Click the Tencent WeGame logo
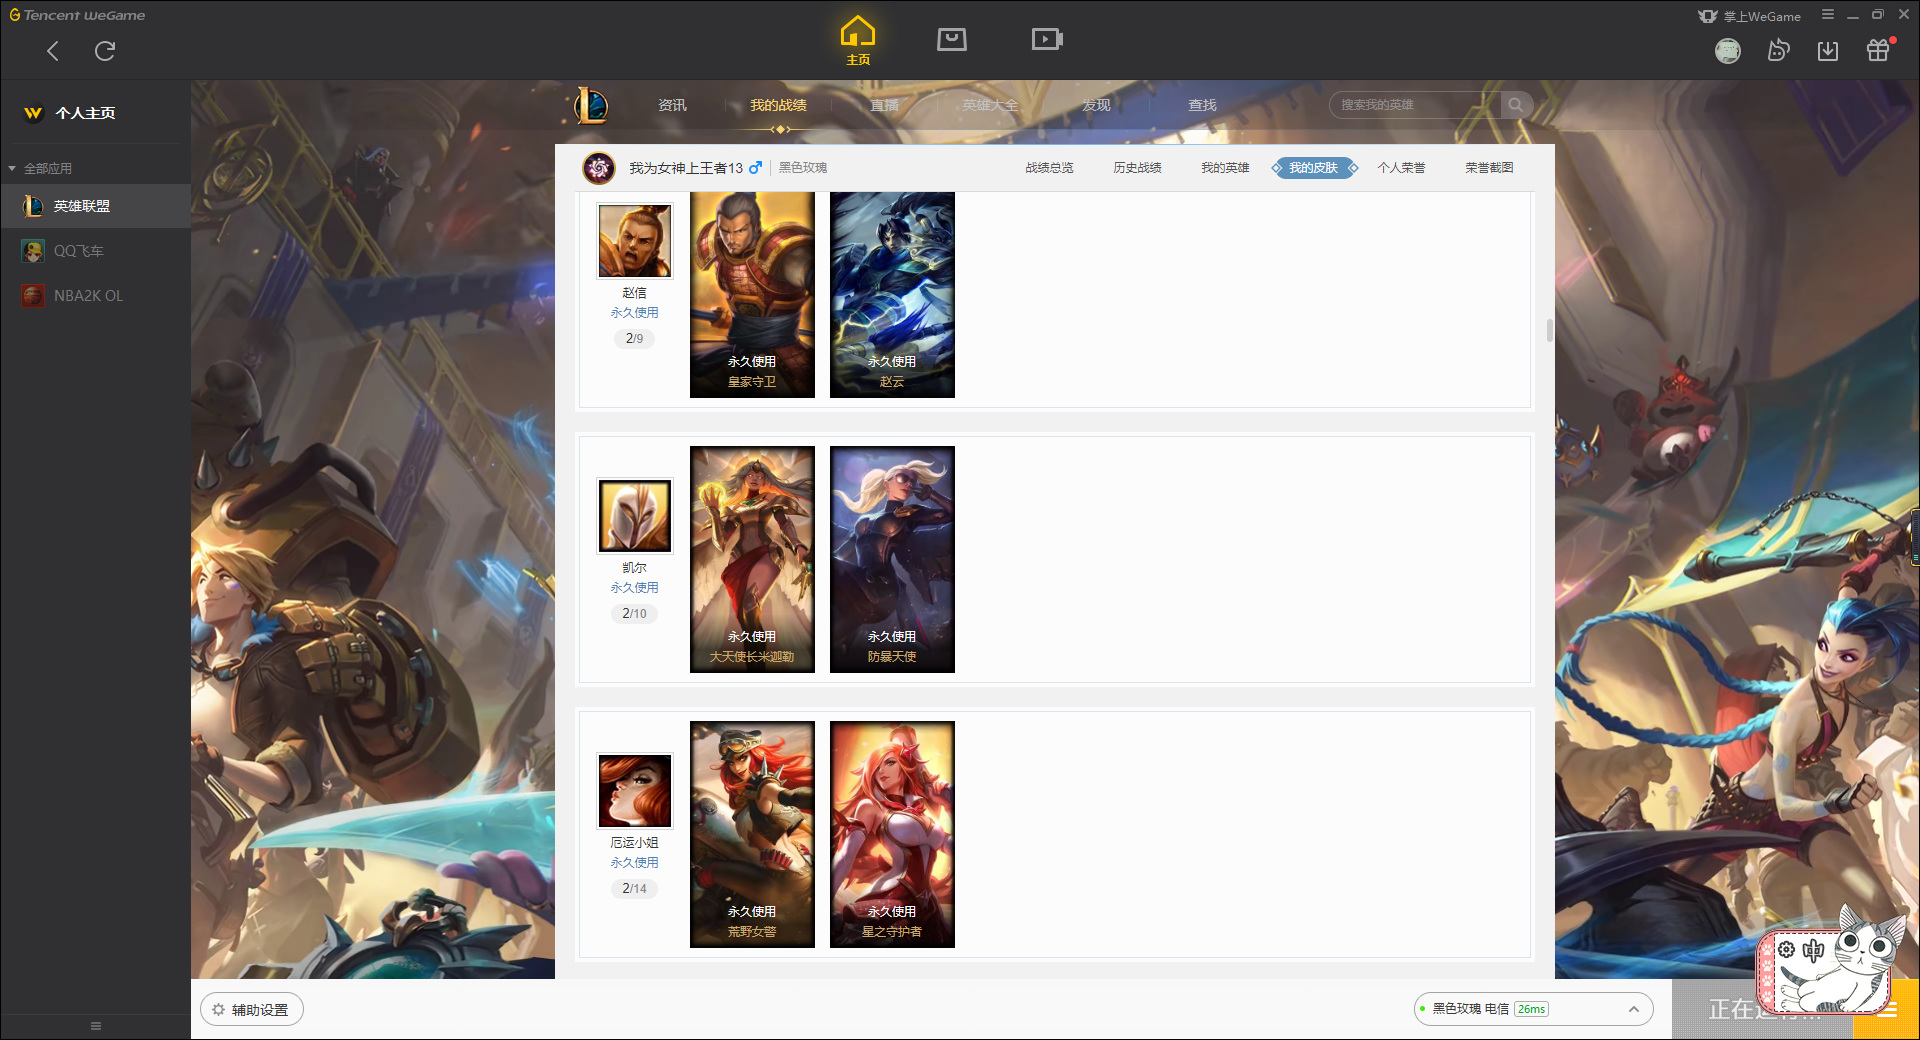Viewport: 1920px width, 1040px height. 77,15
